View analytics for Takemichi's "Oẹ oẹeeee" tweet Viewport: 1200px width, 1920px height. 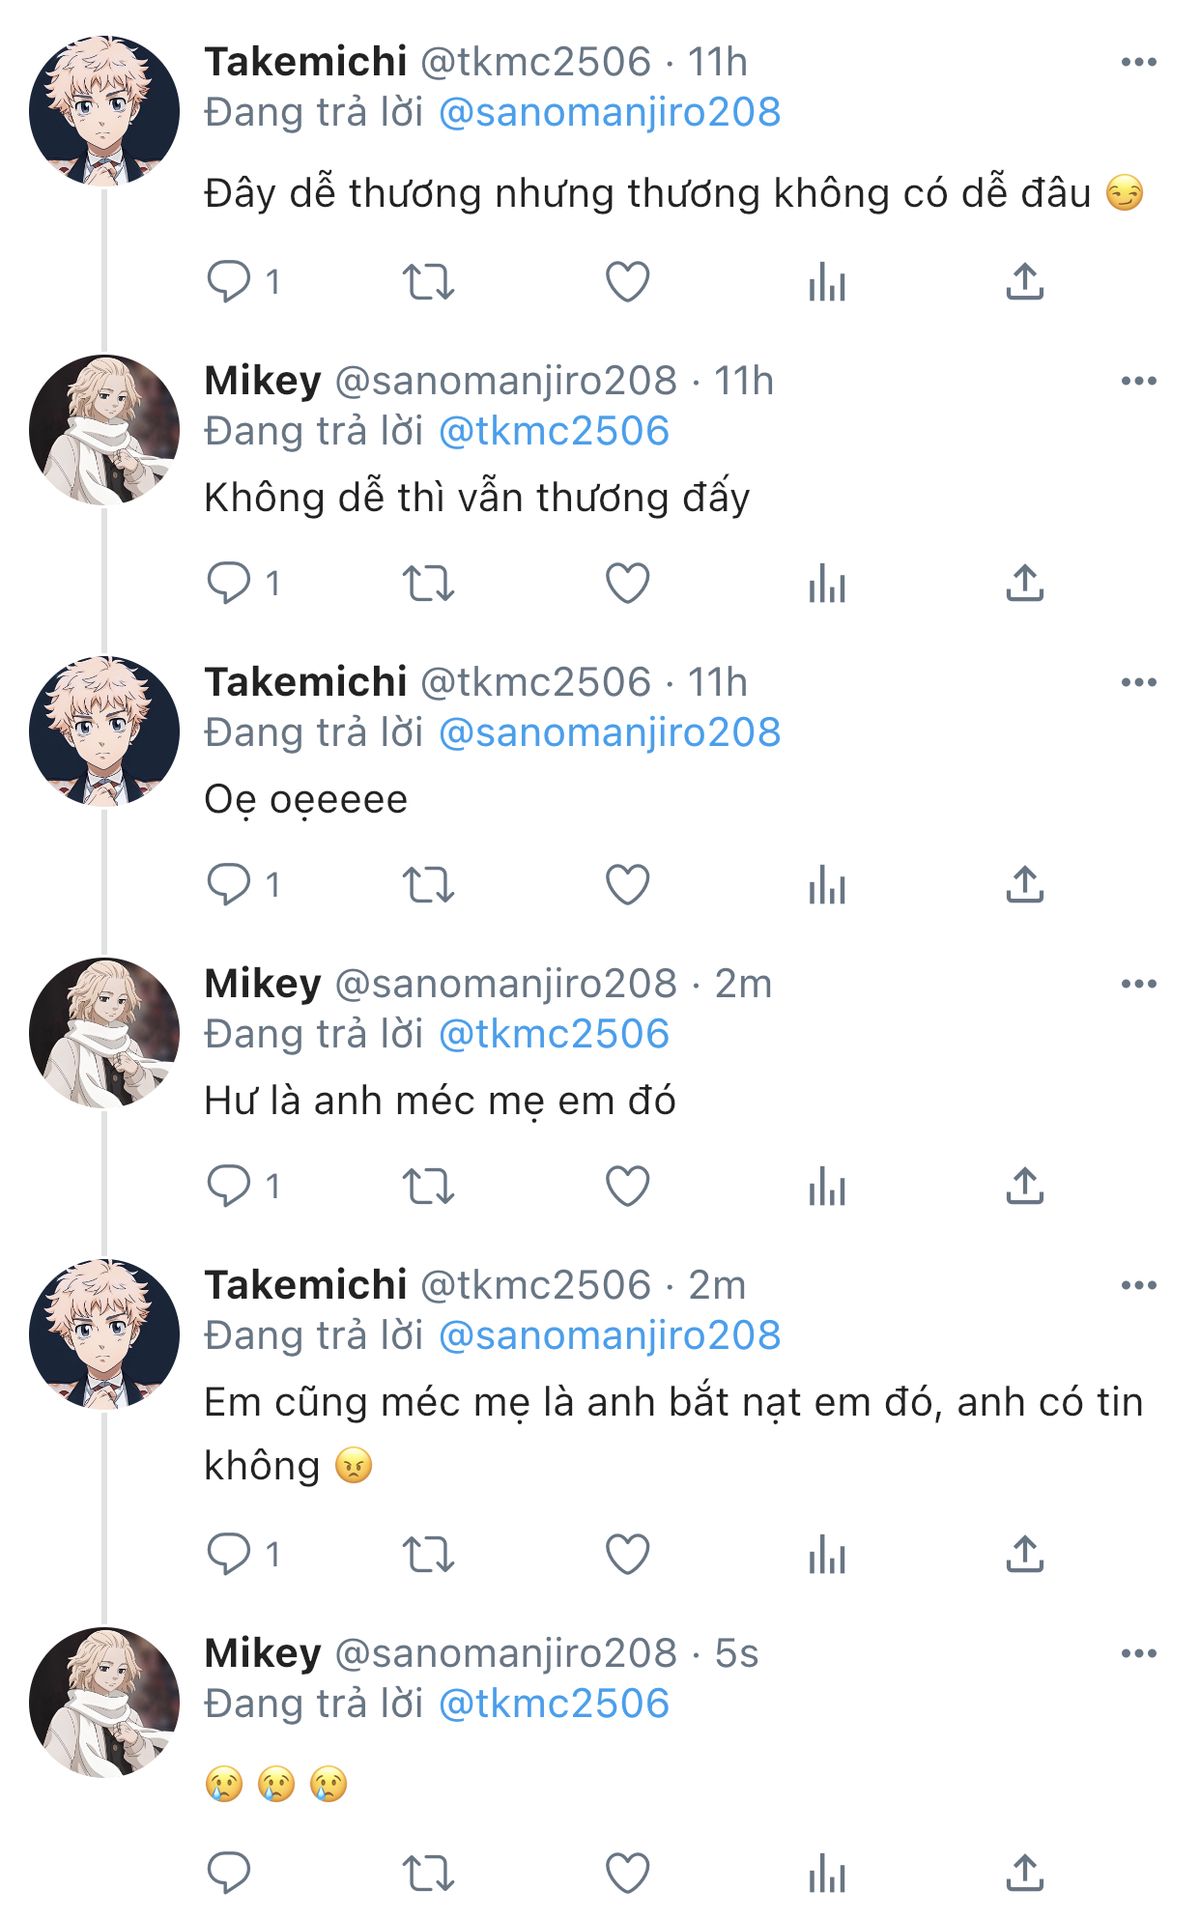pos(827,885)
